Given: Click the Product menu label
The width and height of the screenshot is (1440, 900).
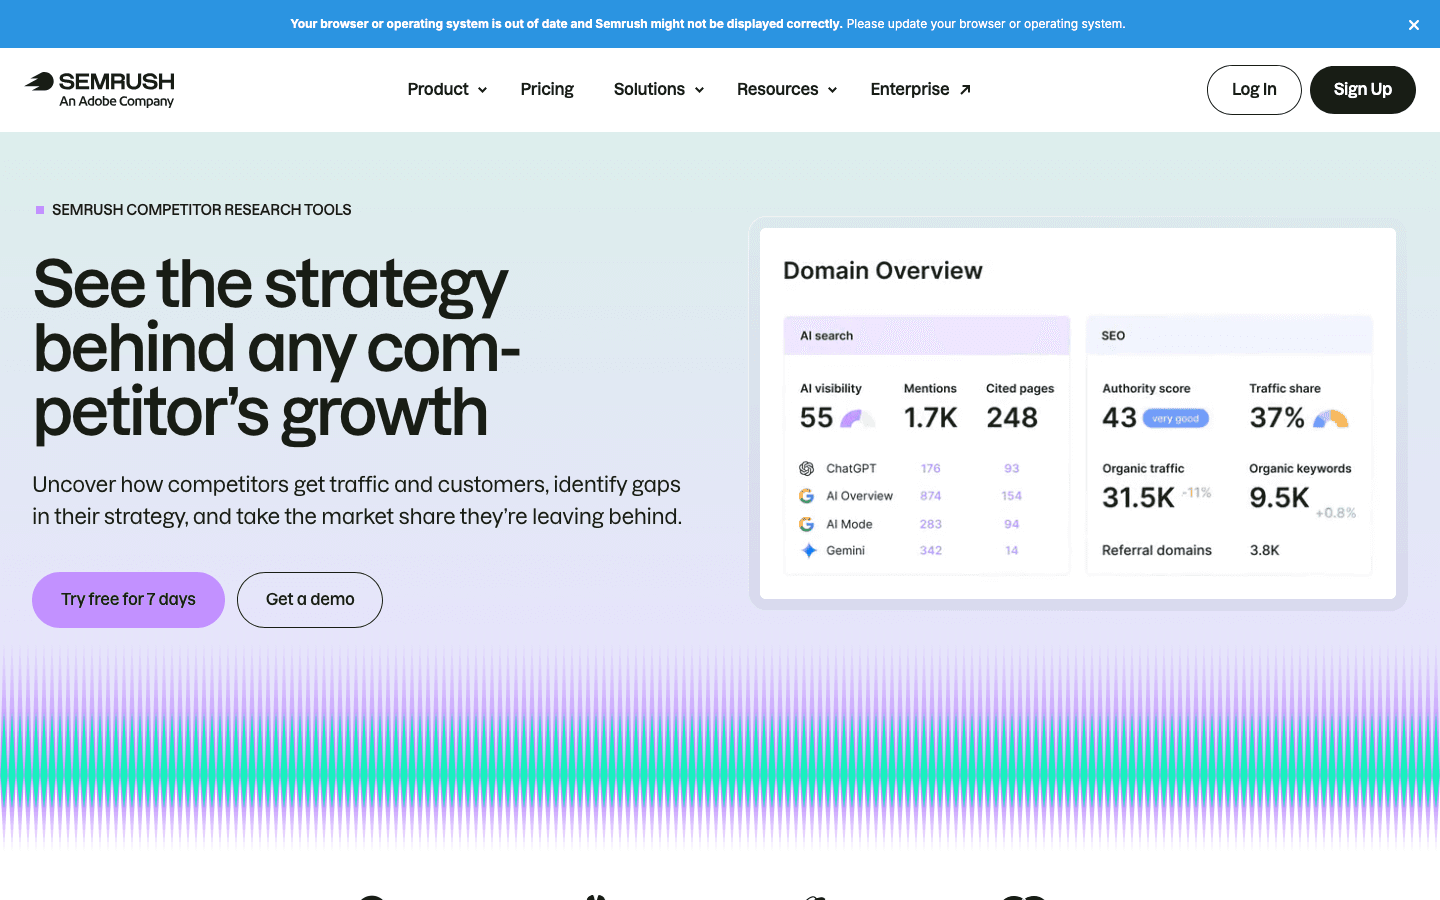Looking at the screenshot, I should point(438,89).
